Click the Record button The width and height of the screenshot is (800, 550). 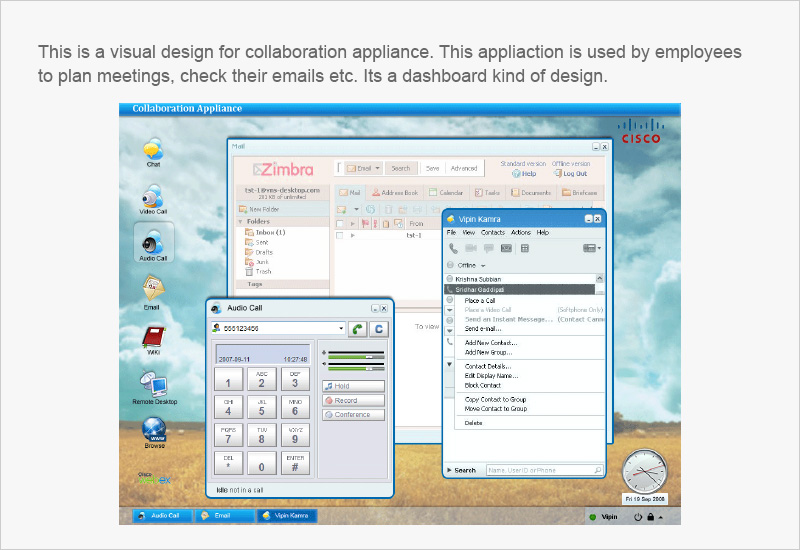(353, 400)
